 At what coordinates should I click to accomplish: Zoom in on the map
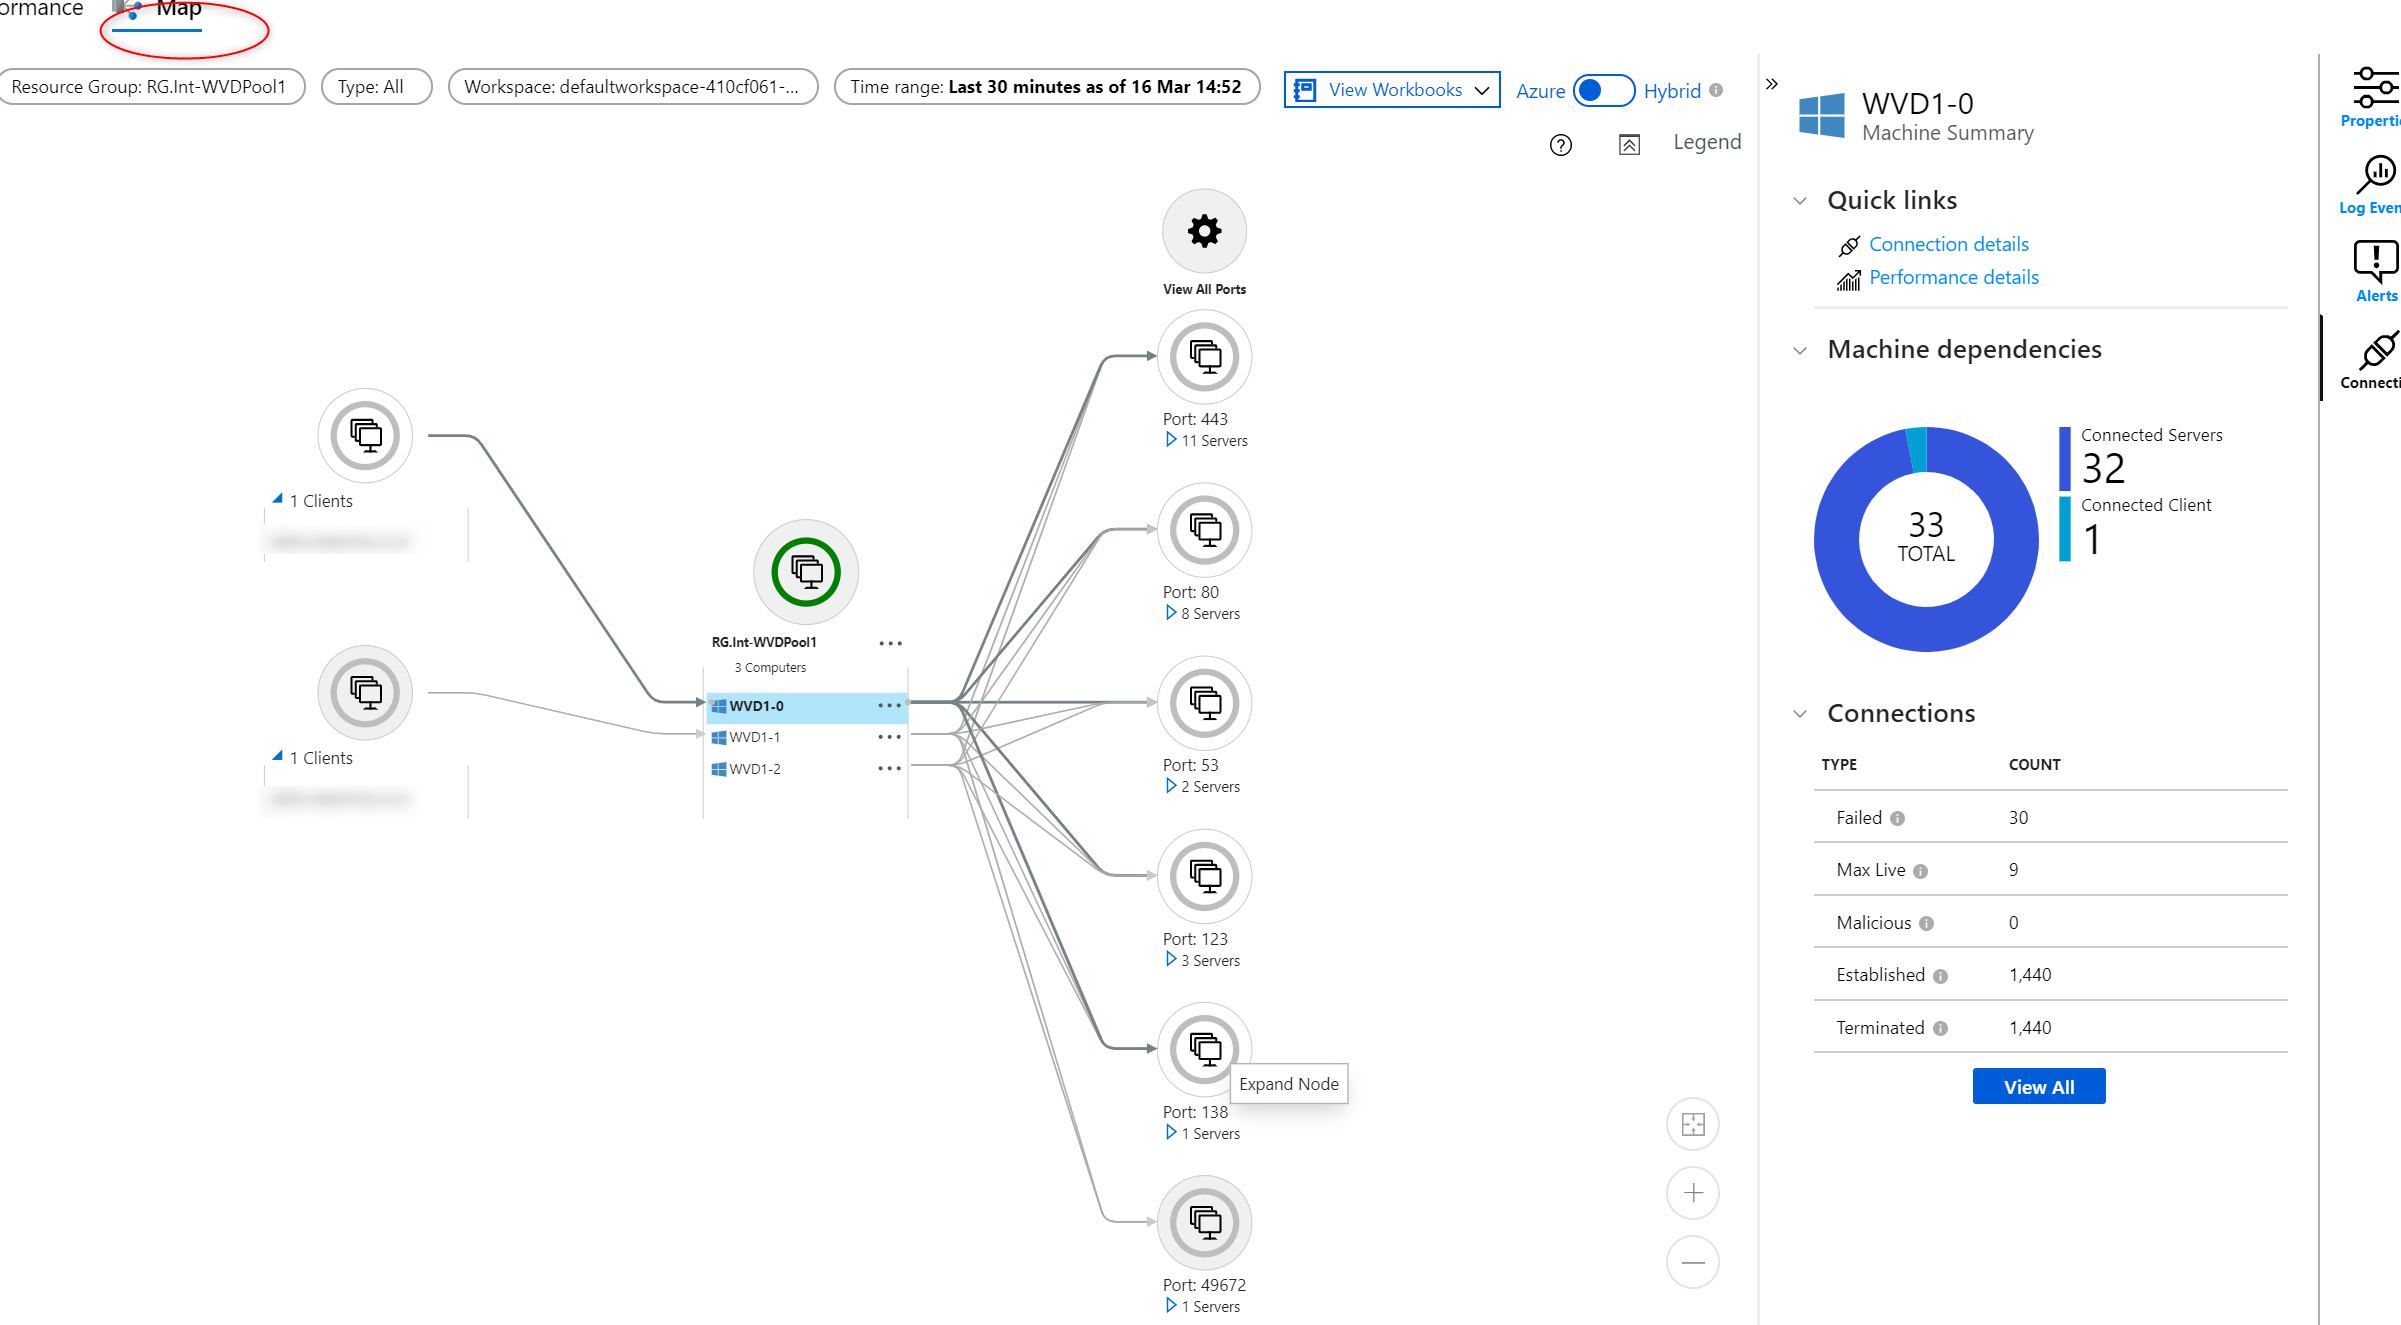coord(1693,1193)
